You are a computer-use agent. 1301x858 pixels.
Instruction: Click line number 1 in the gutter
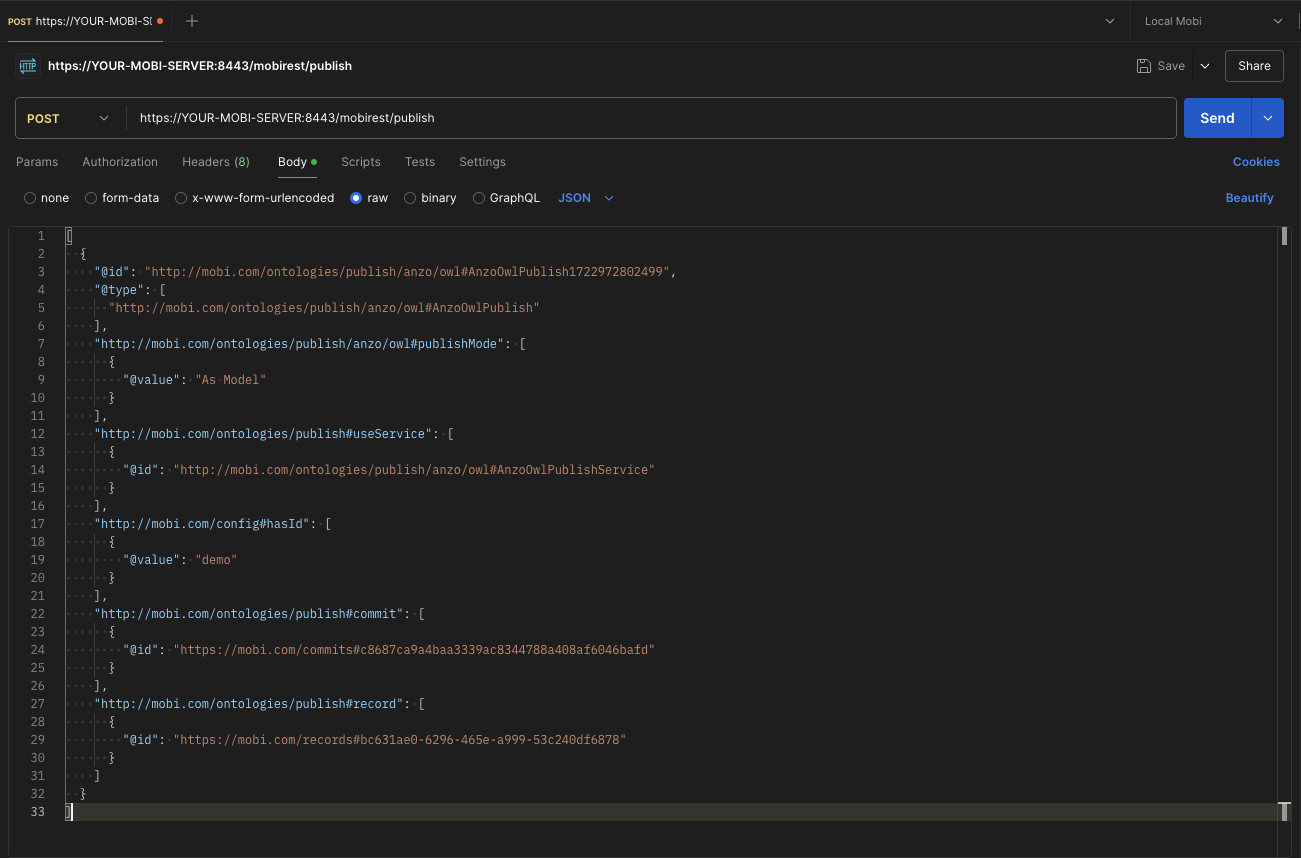tap(41, 236)
